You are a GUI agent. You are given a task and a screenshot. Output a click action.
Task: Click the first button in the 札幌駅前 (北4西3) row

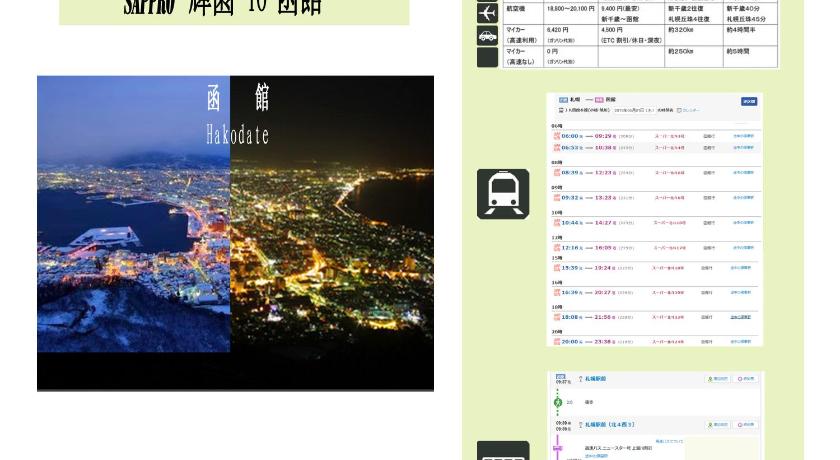(717, 425)
